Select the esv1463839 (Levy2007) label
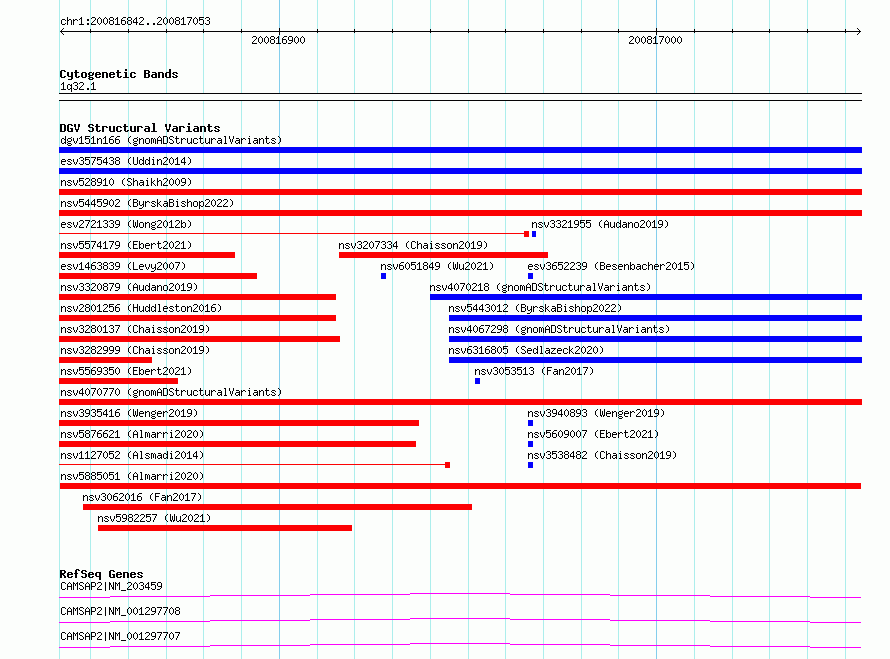The height and width of the screenshot is (659, 890). click(x=123, y=266)
